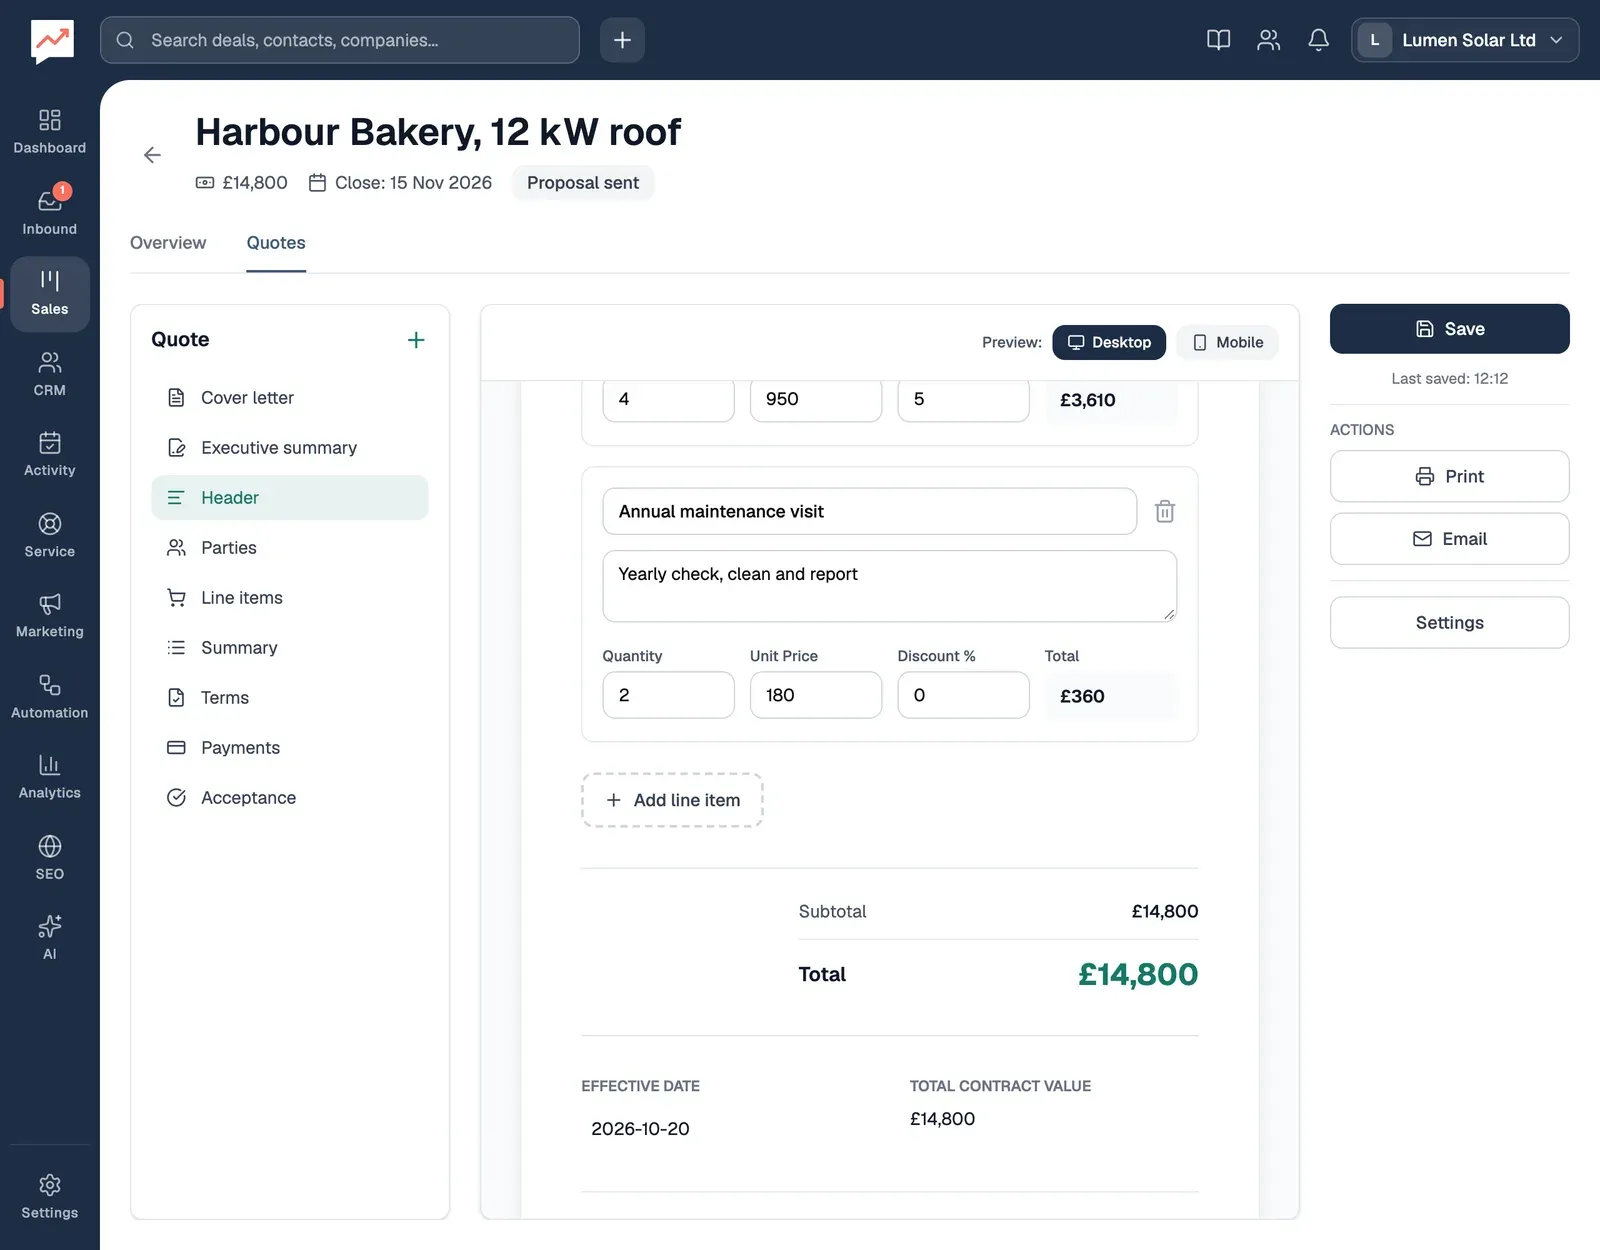Open sidebar Settings gear
The width and height of the screenshot is (1600, 1250).
tap(49, 1197)
